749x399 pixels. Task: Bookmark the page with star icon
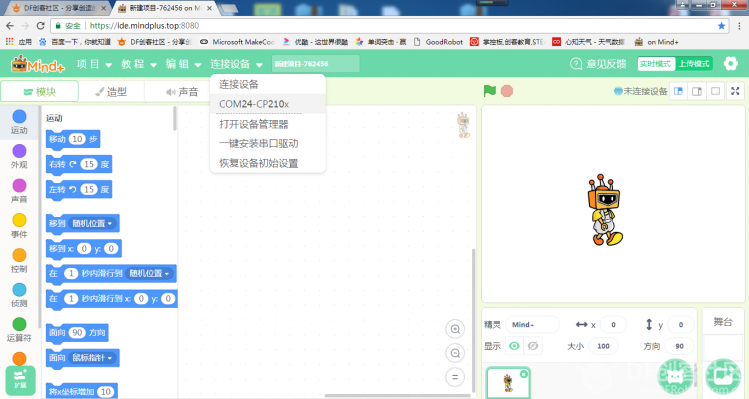(x=721, y=26)
